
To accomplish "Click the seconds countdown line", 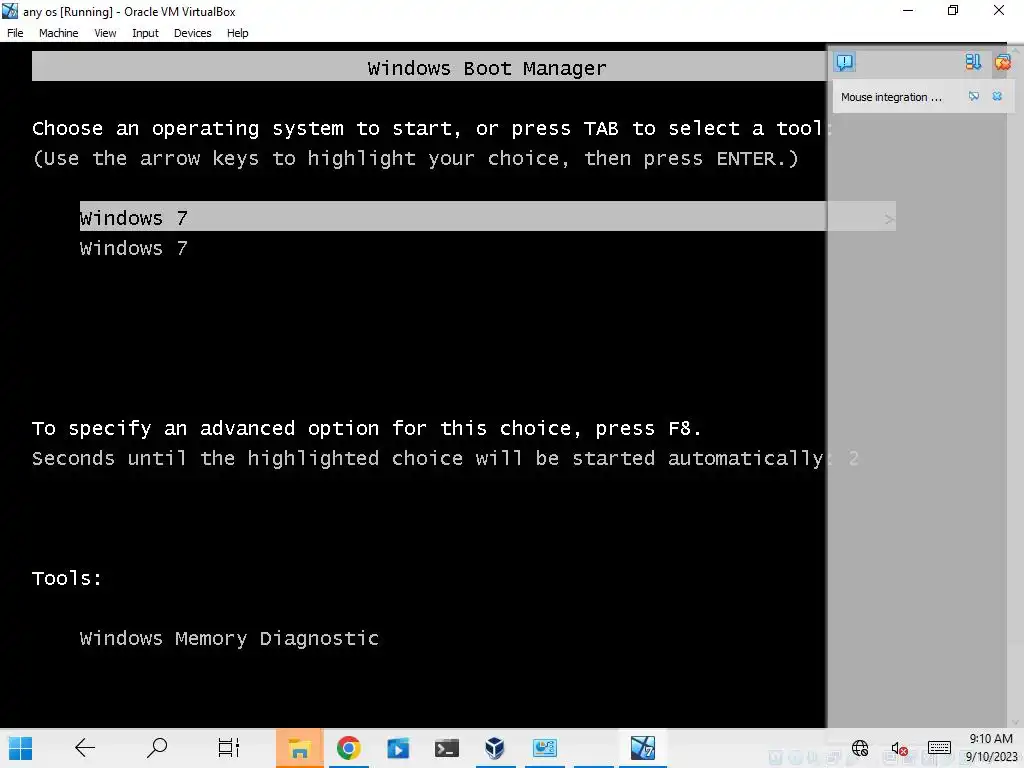I will point(445,458).
